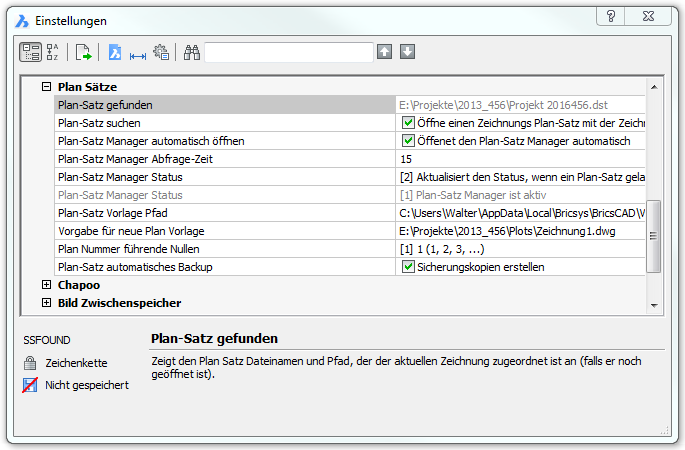Screen dimensions: 685x450
Task: Switch to categorized view in toolbar
Action: click(x=30, y=52)
